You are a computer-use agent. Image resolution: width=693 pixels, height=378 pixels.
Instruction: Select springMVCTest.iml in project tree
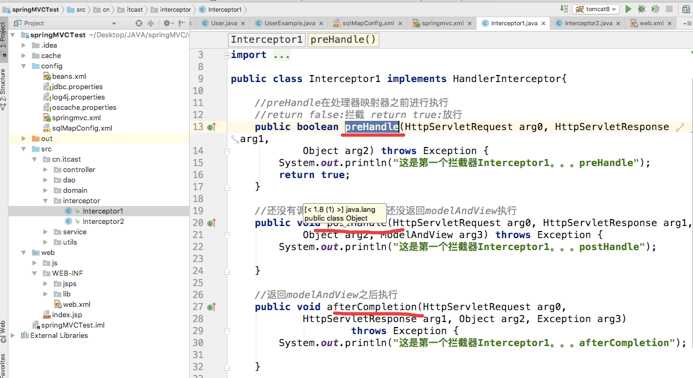[x=69, y=325]
